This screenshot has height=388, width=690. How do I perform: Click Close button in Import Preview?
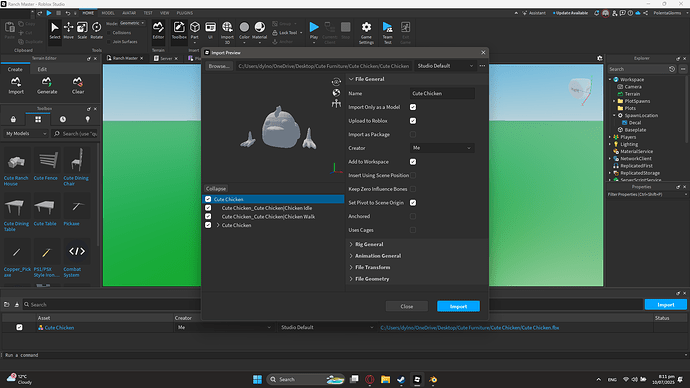407,306
